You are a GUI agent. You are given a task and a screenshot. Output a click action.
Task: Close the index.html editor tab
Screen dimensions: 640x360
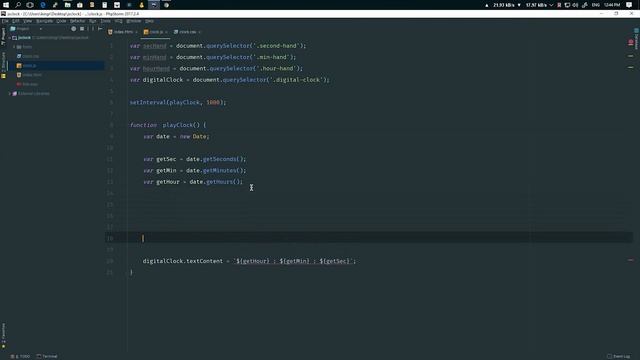pos(136,32)
